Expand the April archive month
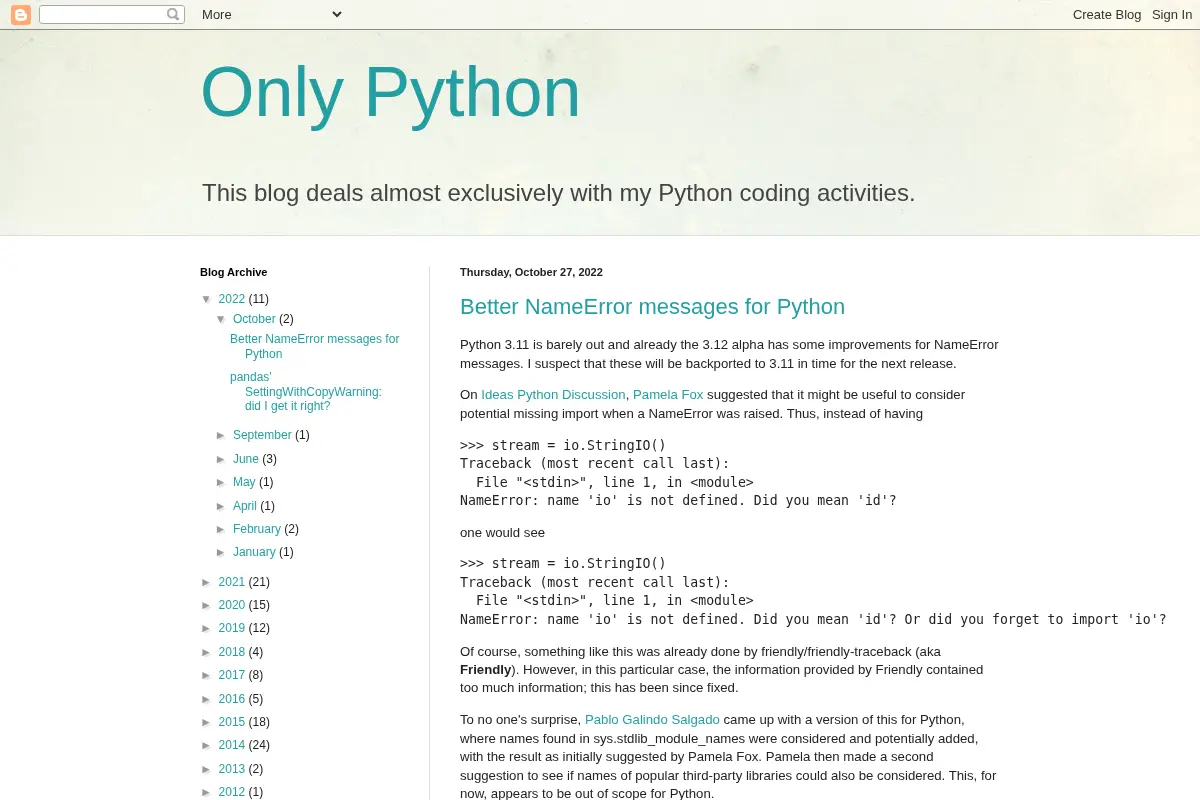This screenshot has height=800, width=1200. [x=221, y=507]
